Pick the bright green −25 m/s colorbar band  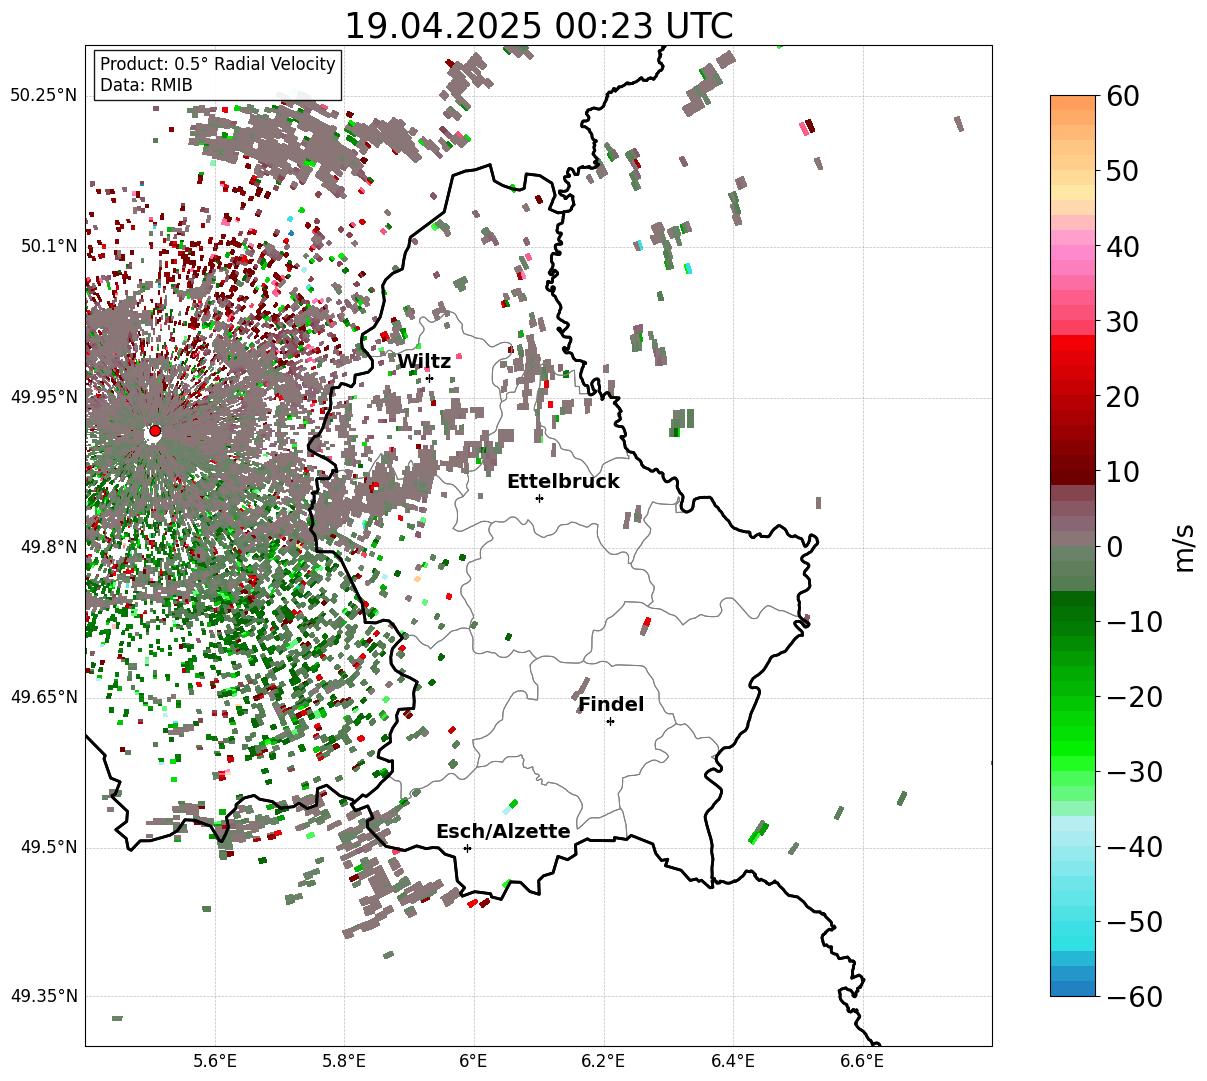coord(1073,734)
